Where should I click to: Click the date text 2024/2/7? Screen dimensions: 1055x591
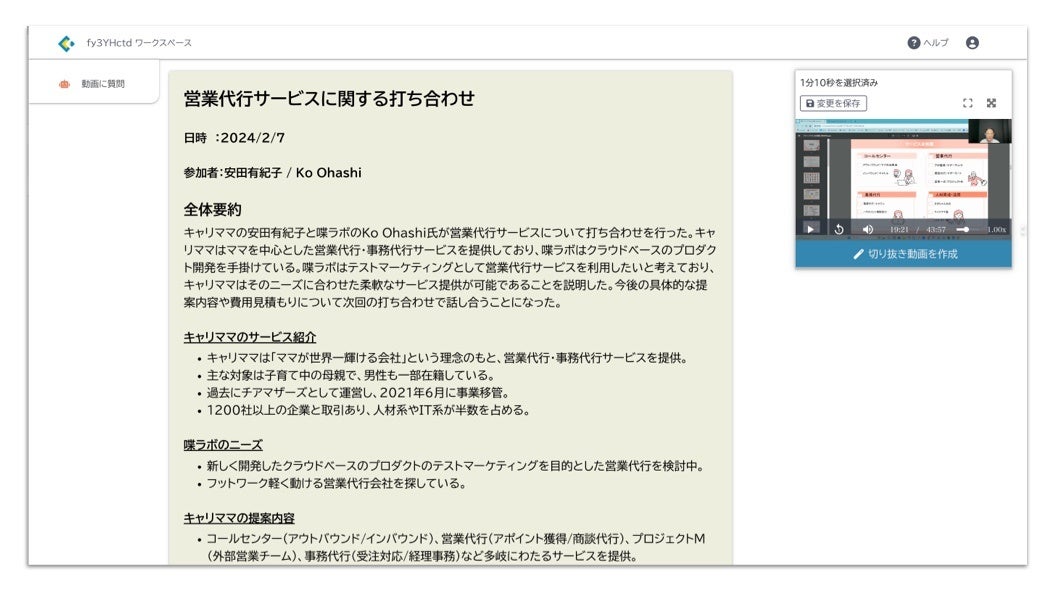pos(252,138)
